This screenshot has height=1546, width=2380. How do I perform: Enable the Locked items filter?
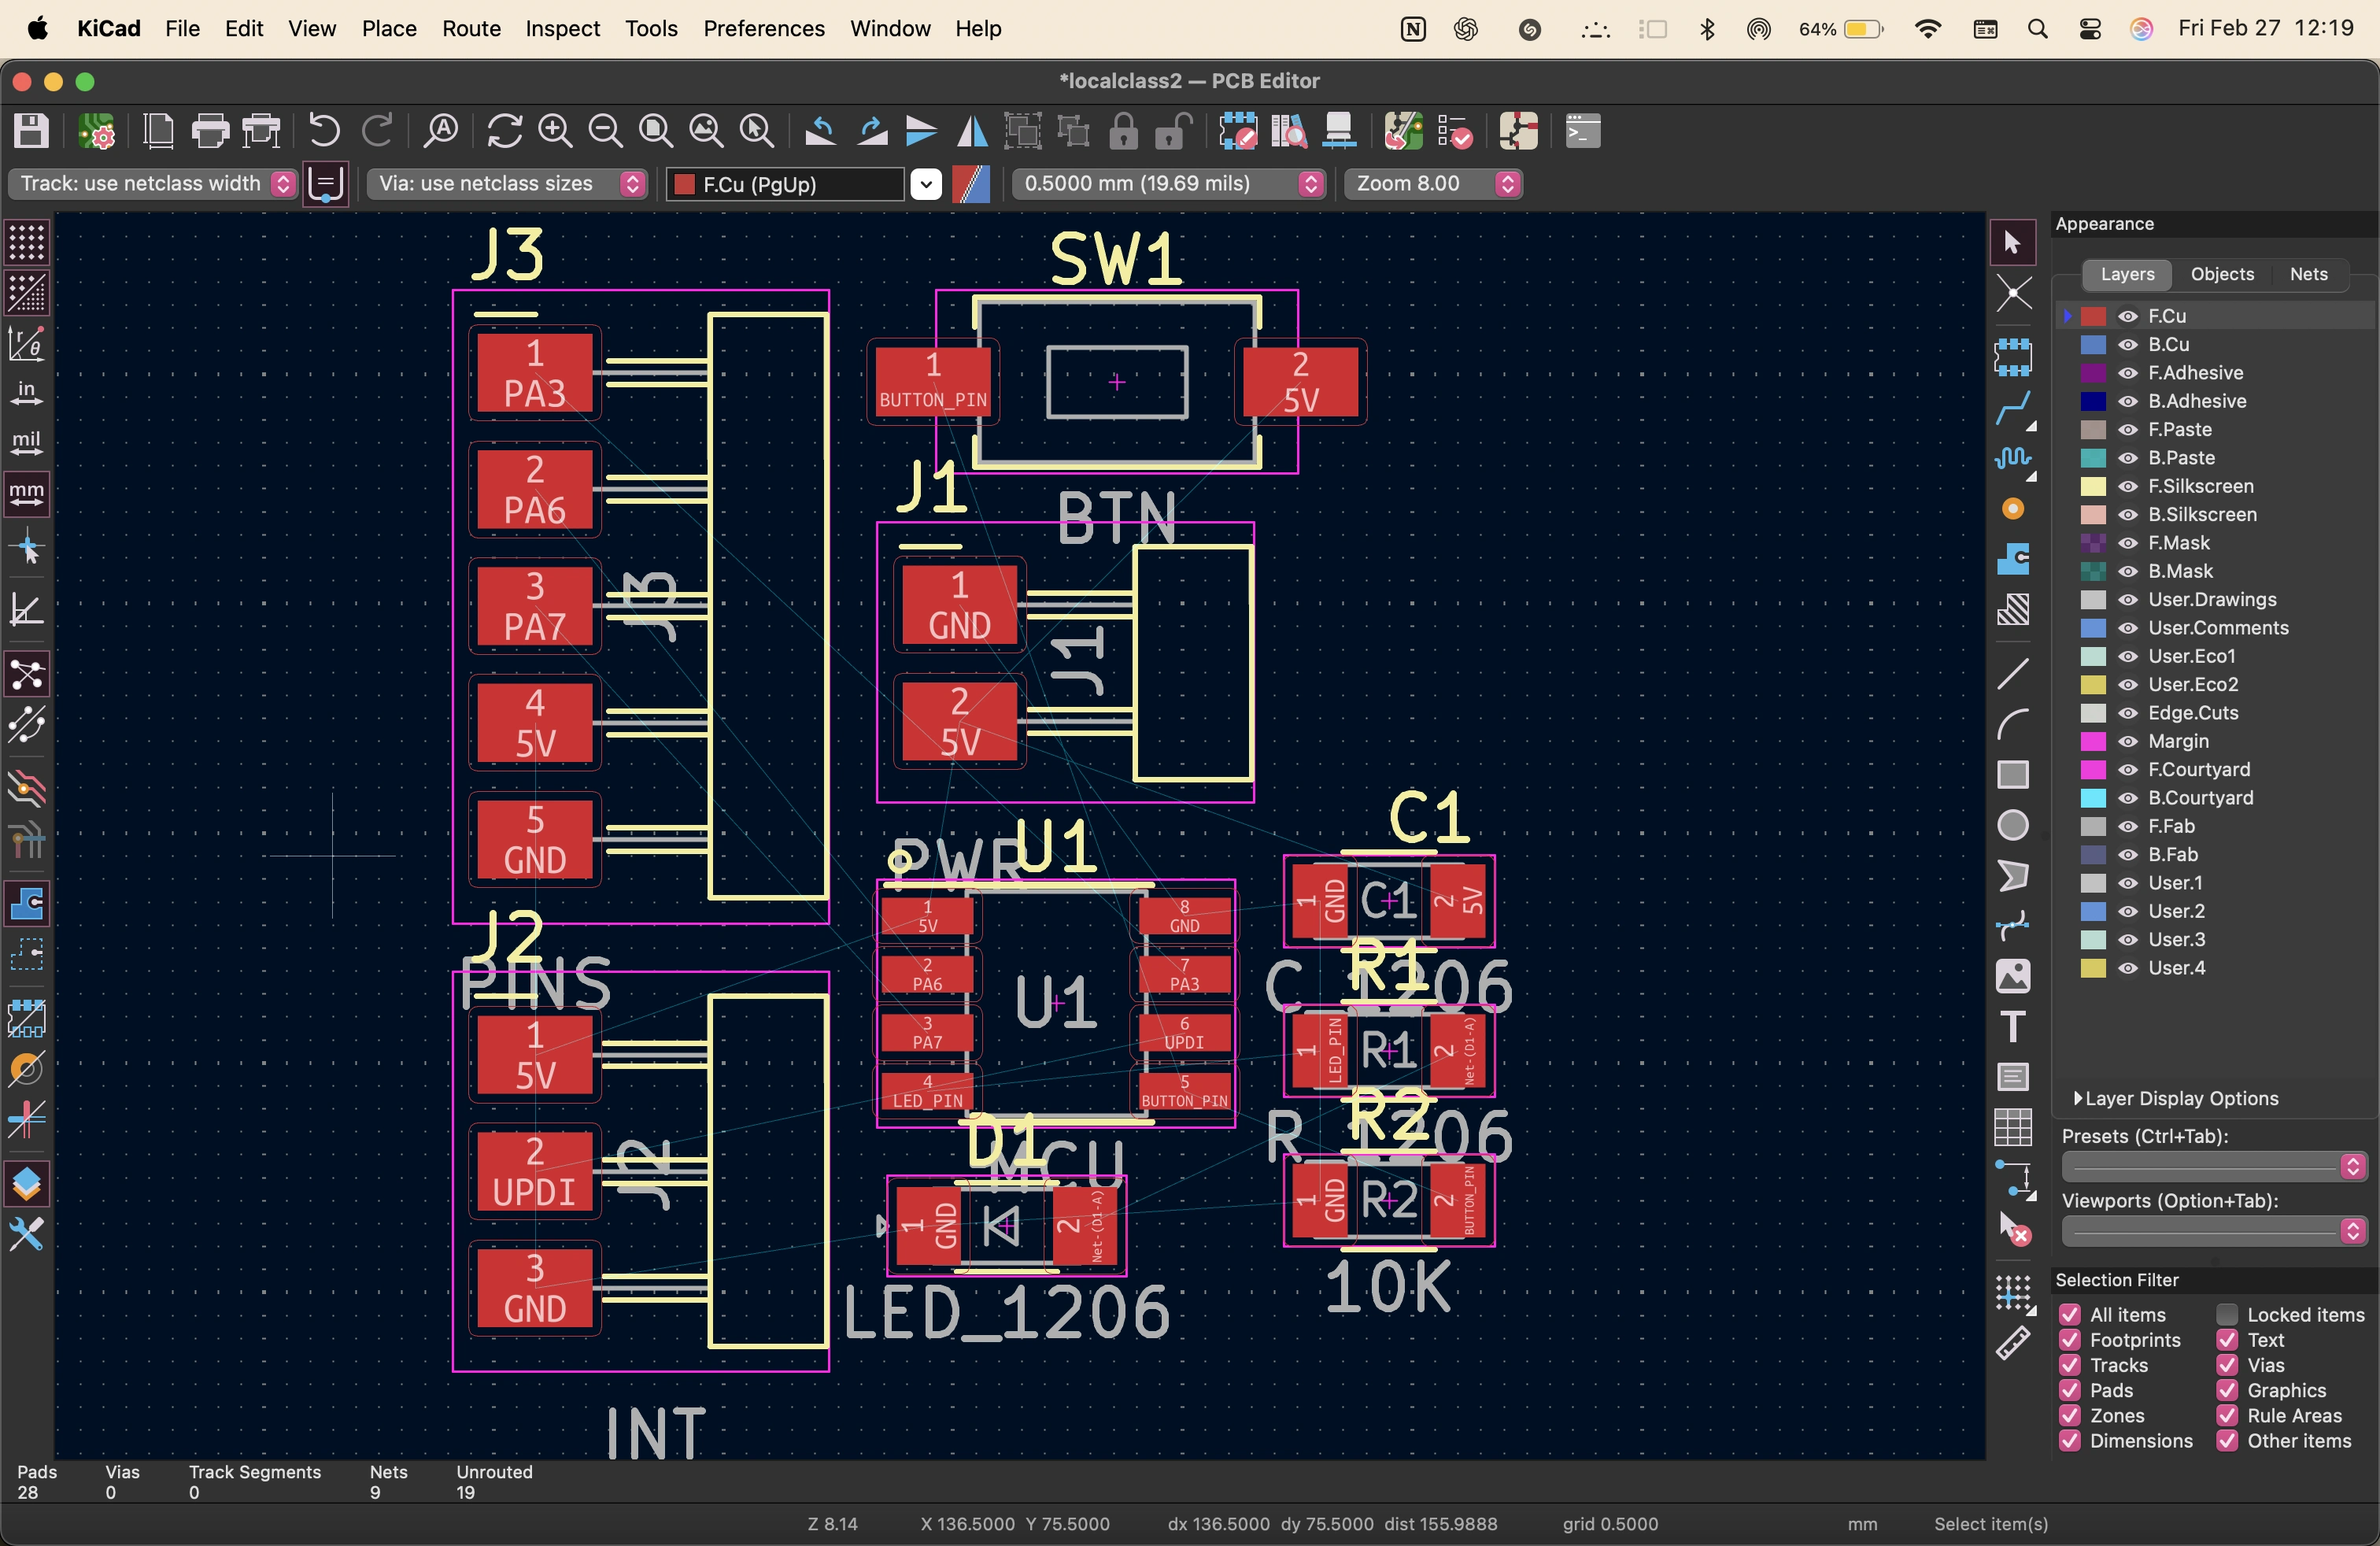click(2227, 1314)
